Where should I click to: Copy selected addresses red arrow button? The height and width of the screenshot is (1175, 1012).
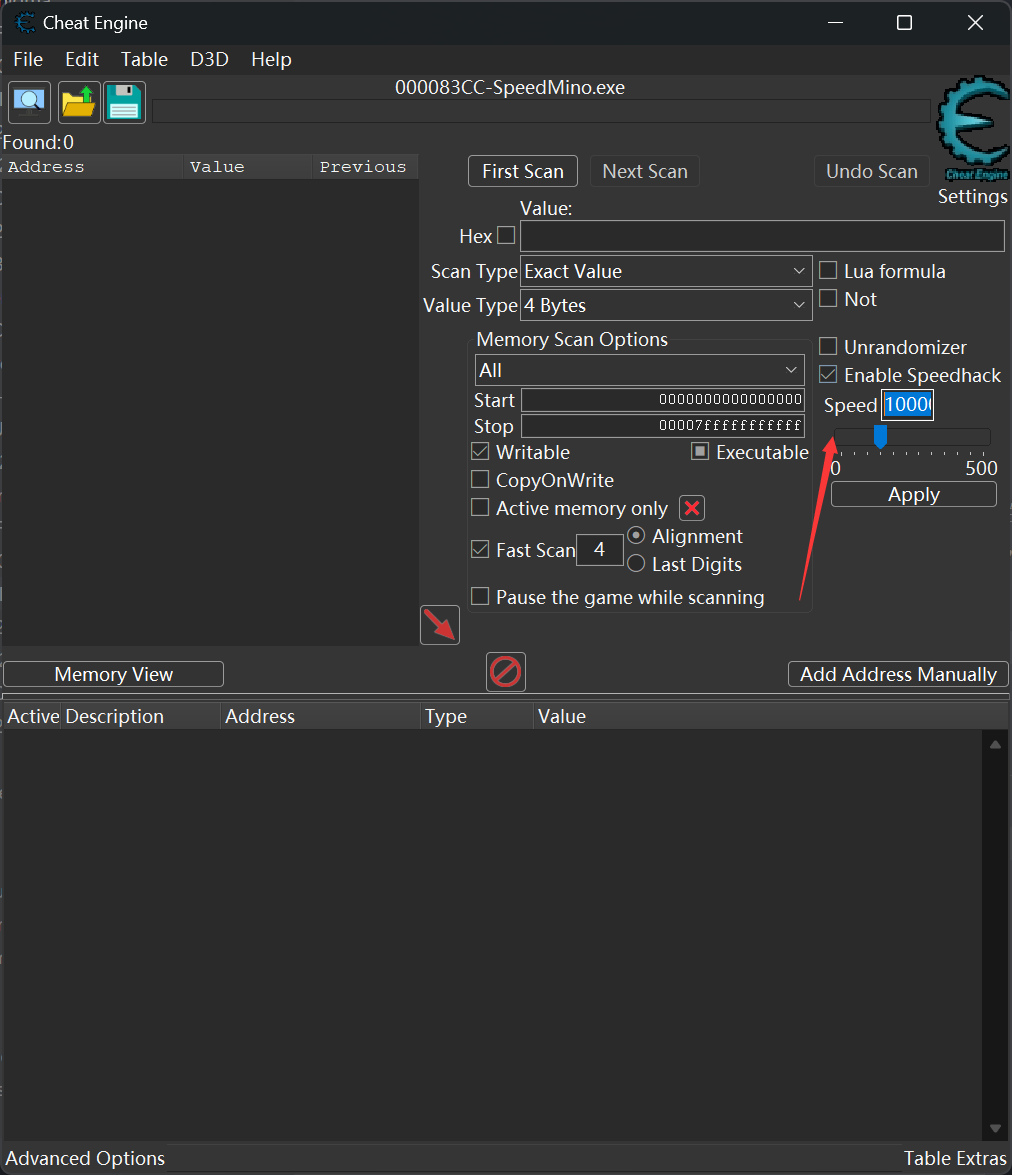440,625
